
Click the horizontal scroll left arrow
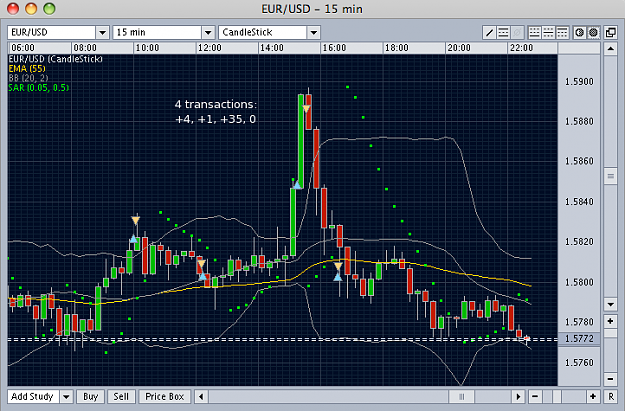[x=201, y=397]
